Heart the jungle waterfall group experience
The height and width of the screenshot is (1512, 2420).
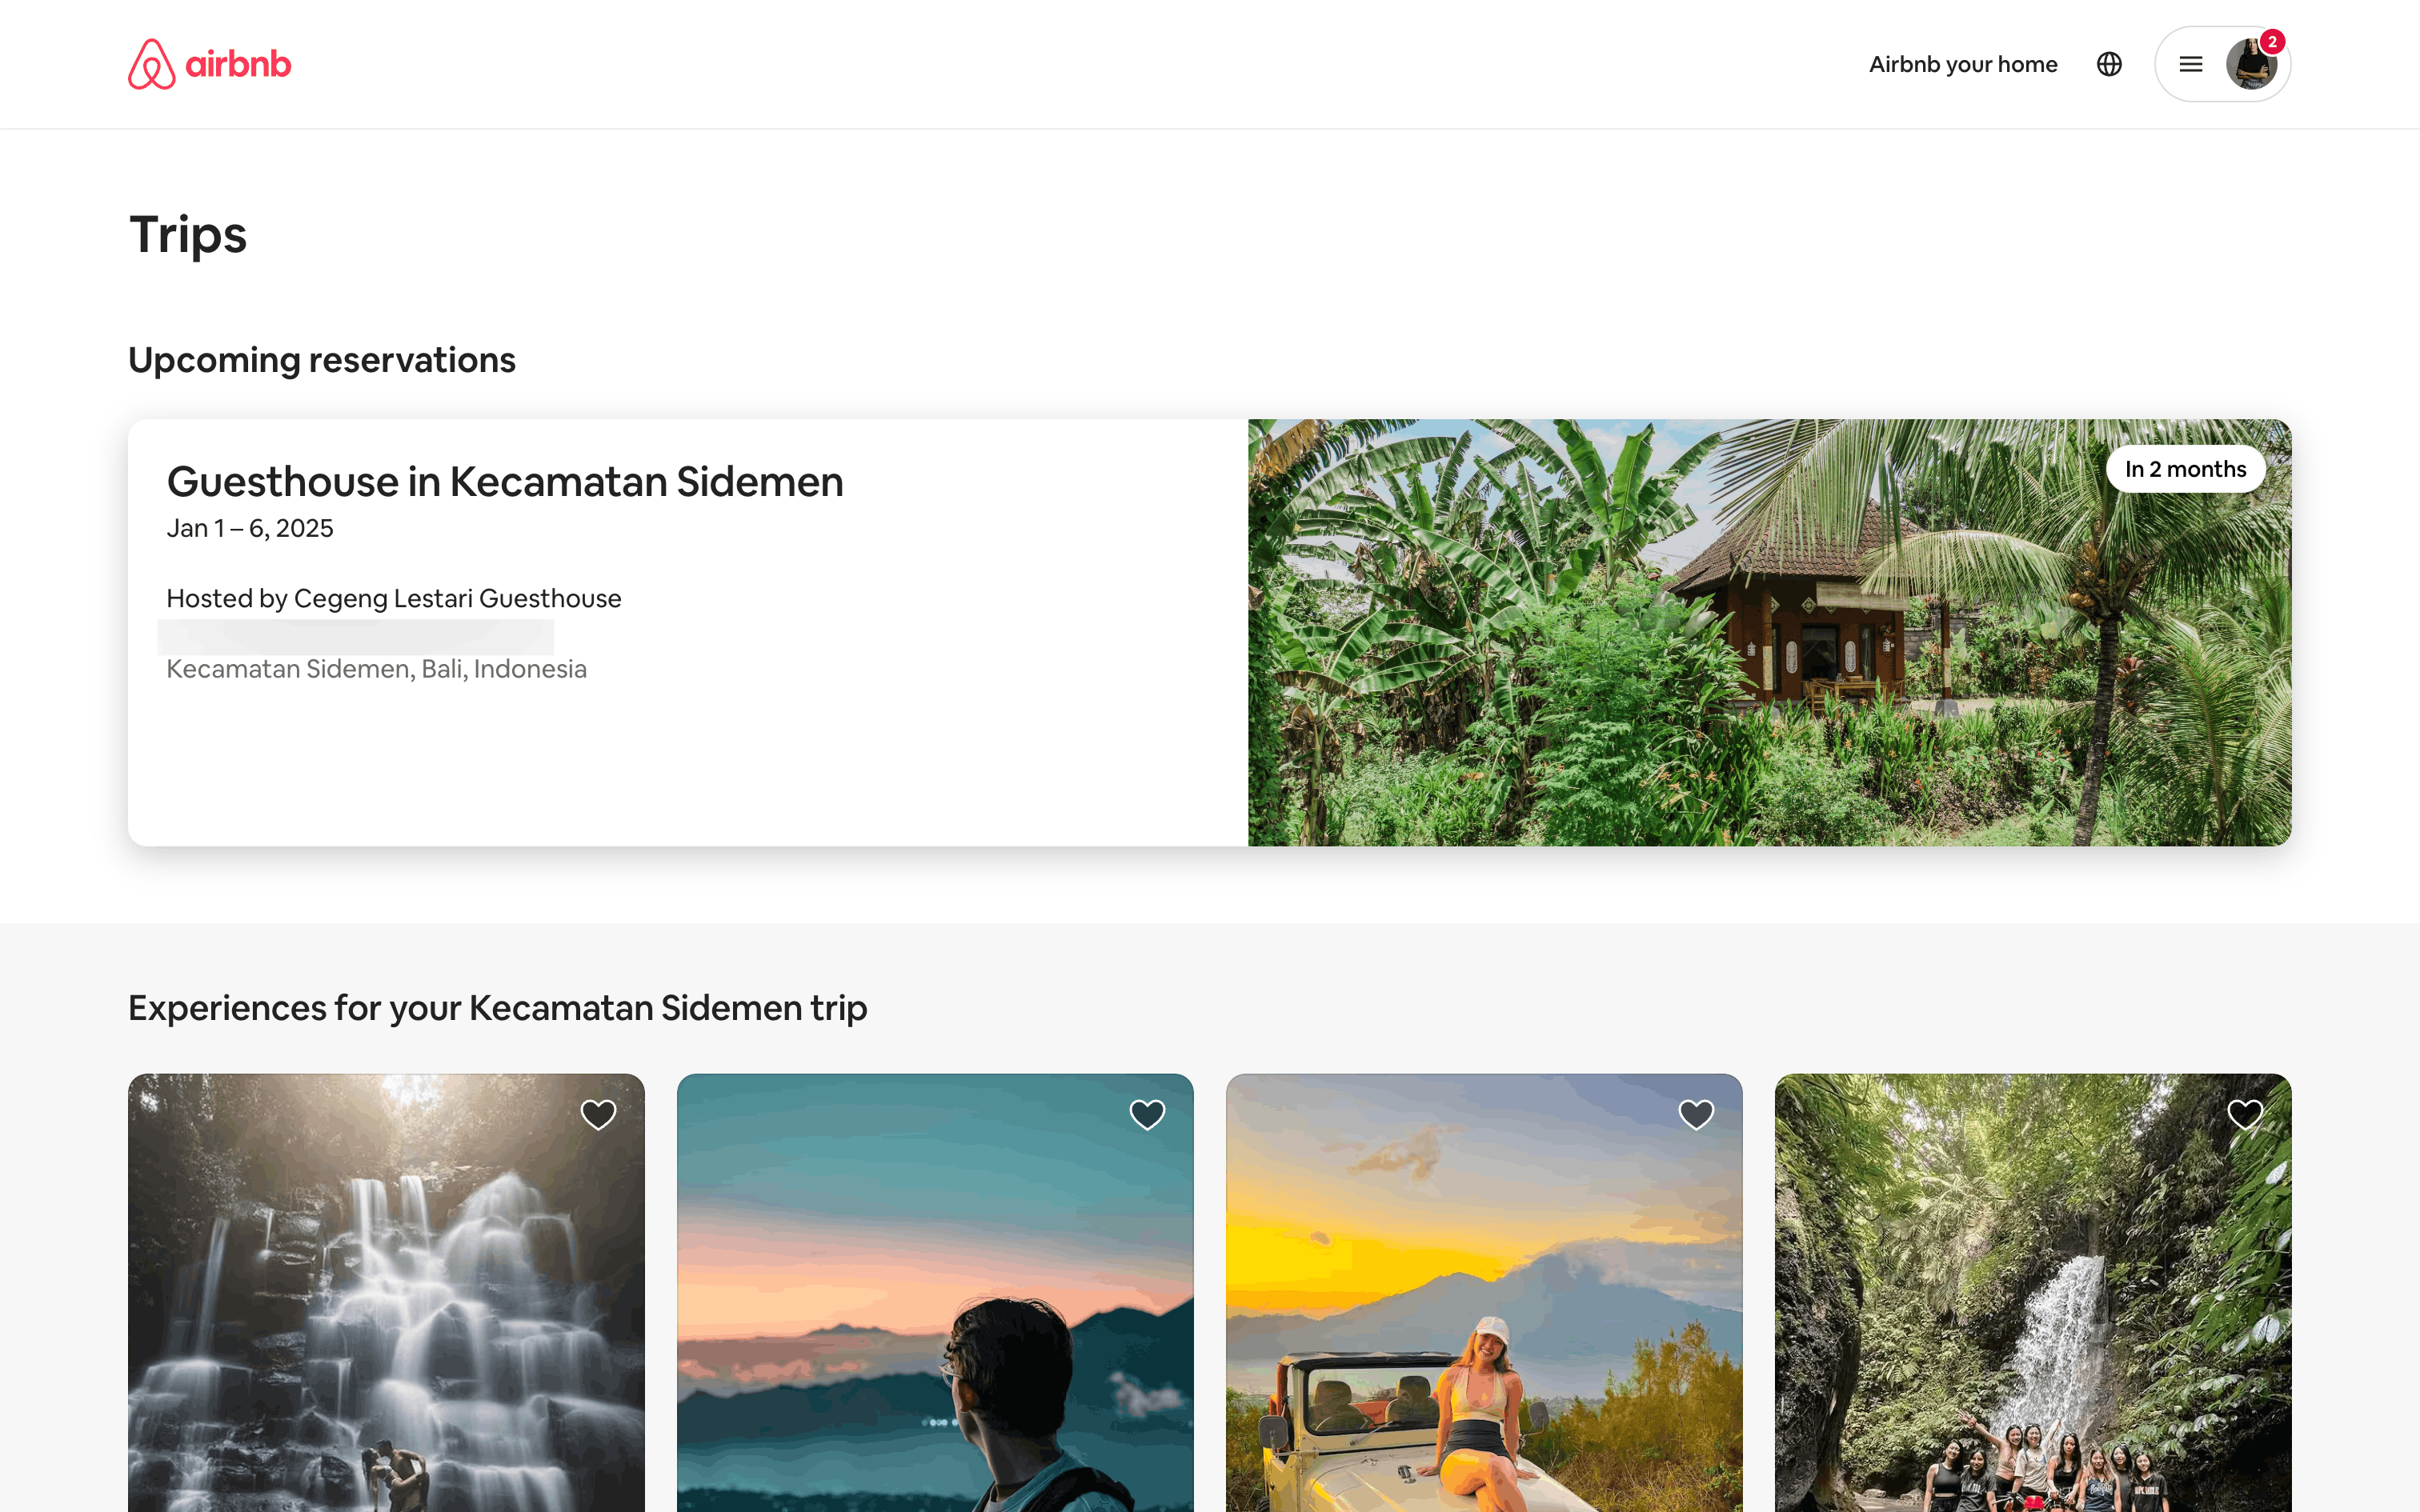pos(2245,1114)
